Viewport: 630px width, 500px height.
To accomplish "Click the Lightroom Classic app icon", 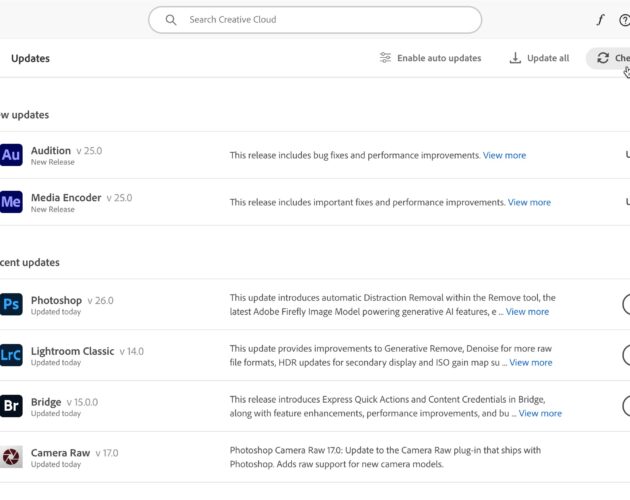I will click(11, 355).
